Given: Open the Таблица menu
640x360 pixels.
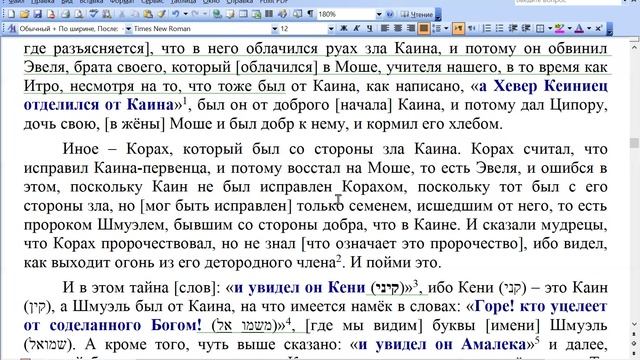Looking at the screenshot, I should pos(183,2).
